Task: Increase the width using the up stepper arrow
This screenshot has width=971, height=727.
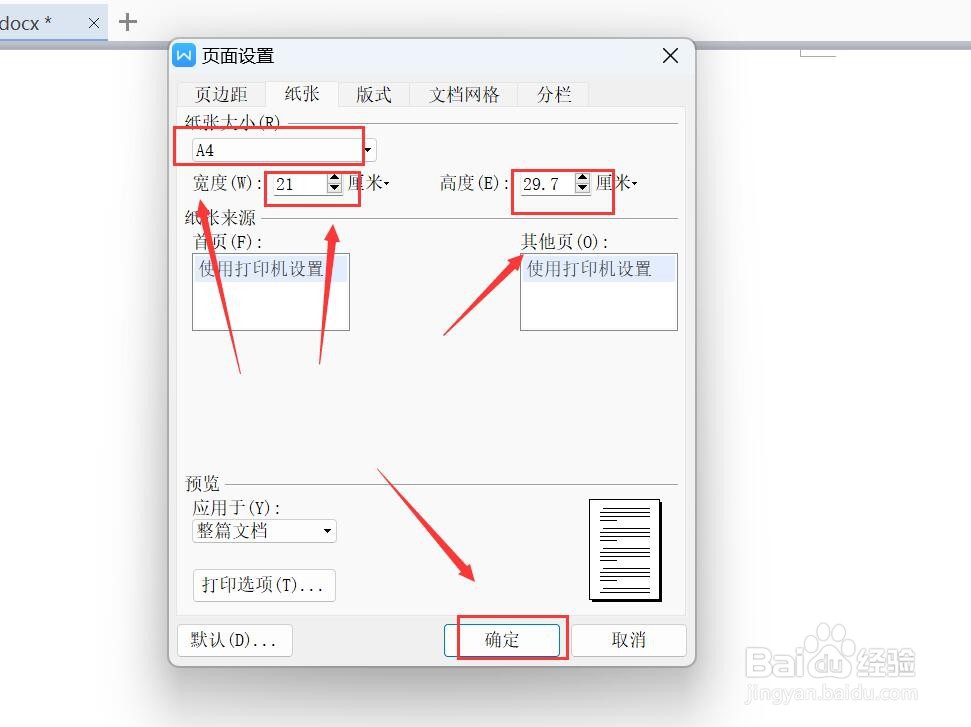Action: click(333, 178)
